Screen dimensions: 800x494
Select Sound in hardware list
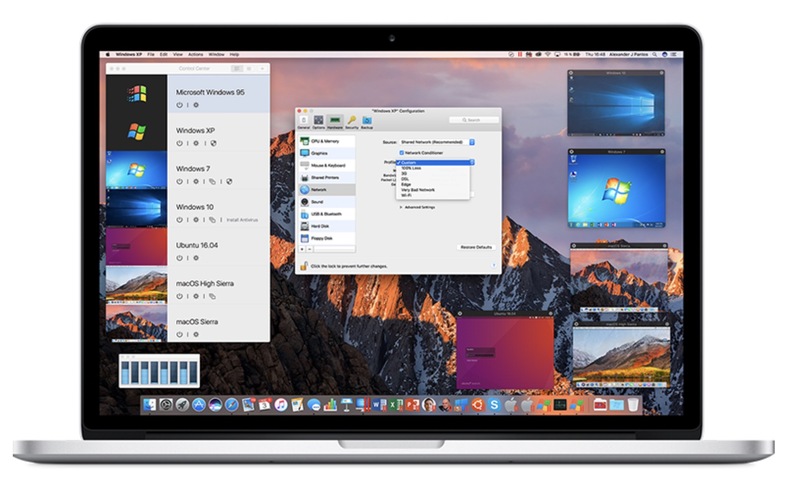click(327, 202)
